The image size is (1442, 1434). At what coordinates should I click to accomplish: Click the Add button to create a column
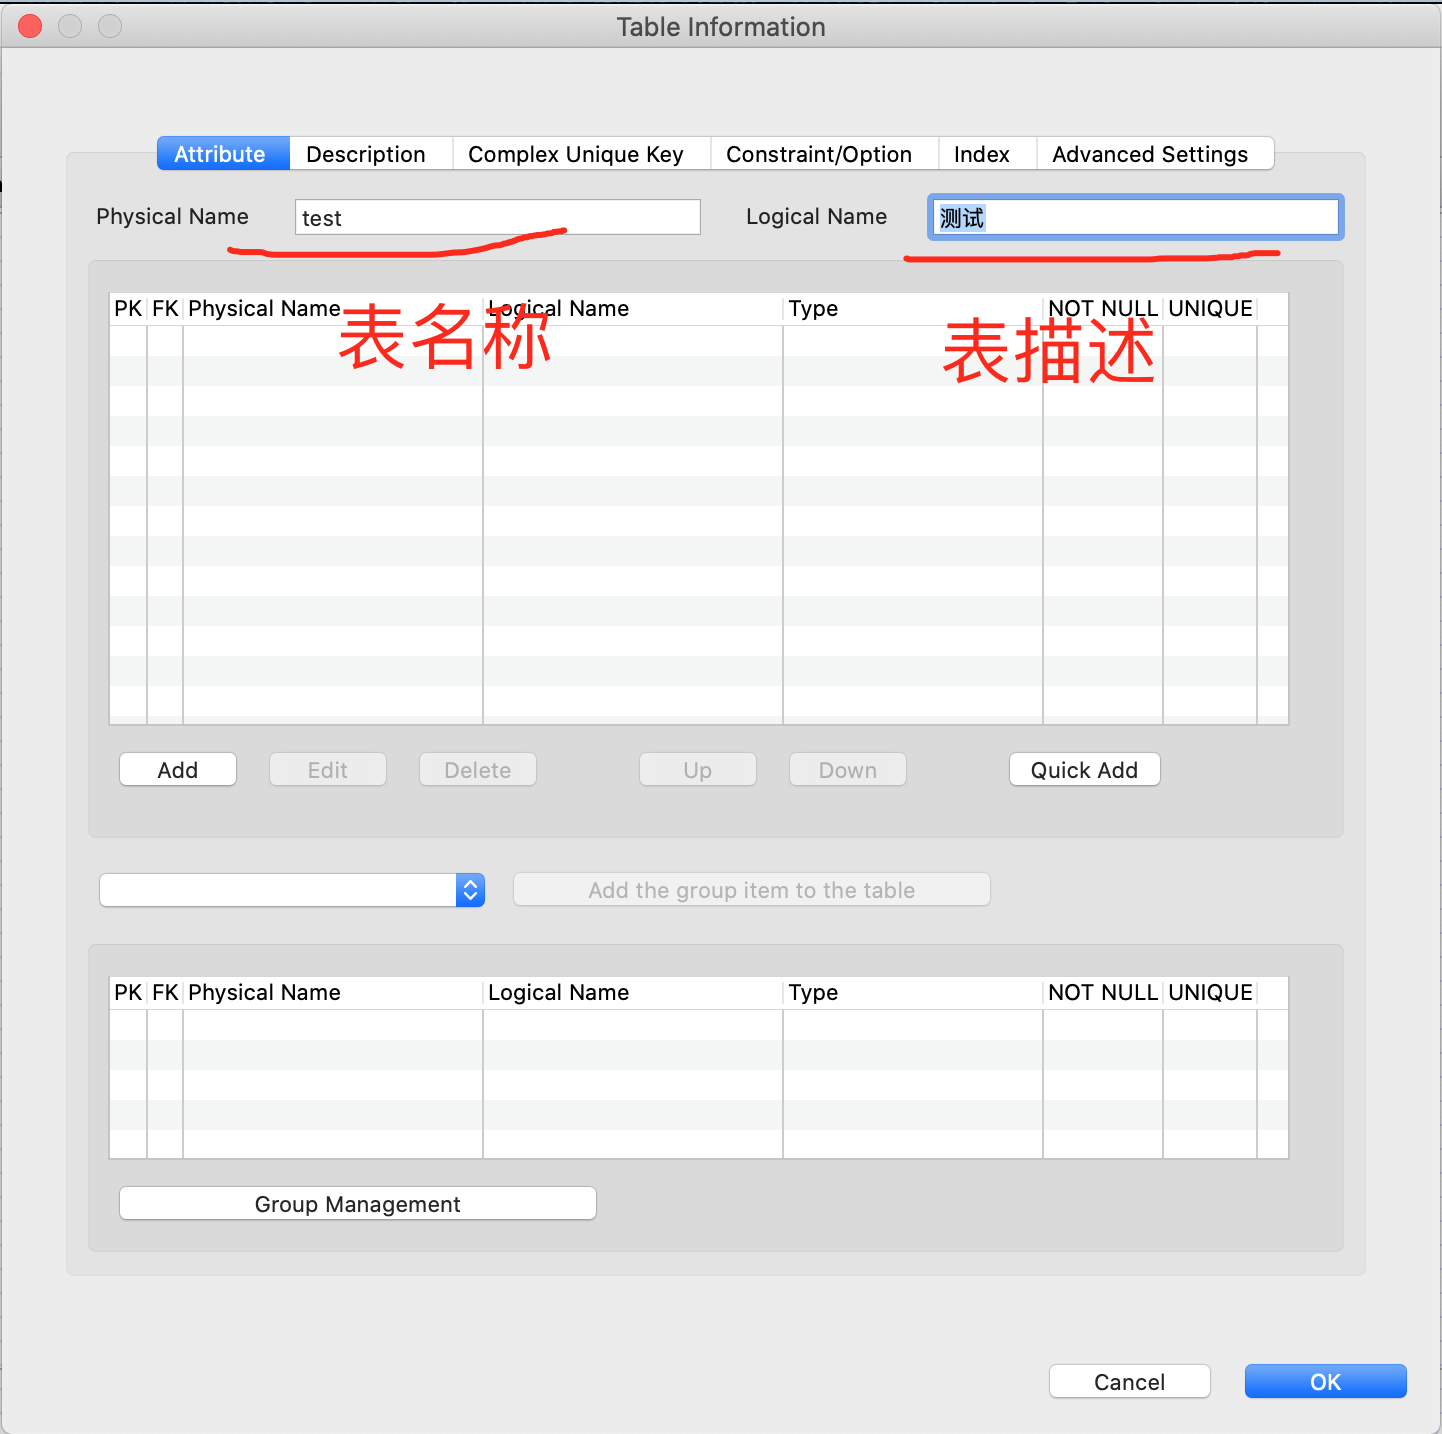click(177, 769)
